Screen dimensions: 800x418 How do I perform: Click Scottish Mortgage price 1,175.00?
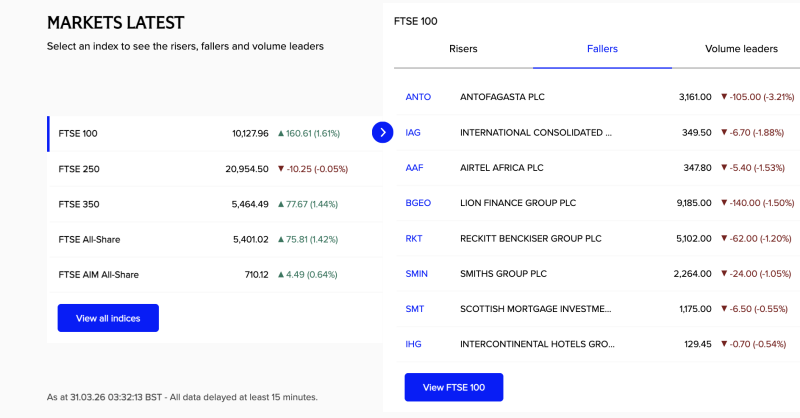click(x=695, y=309)
